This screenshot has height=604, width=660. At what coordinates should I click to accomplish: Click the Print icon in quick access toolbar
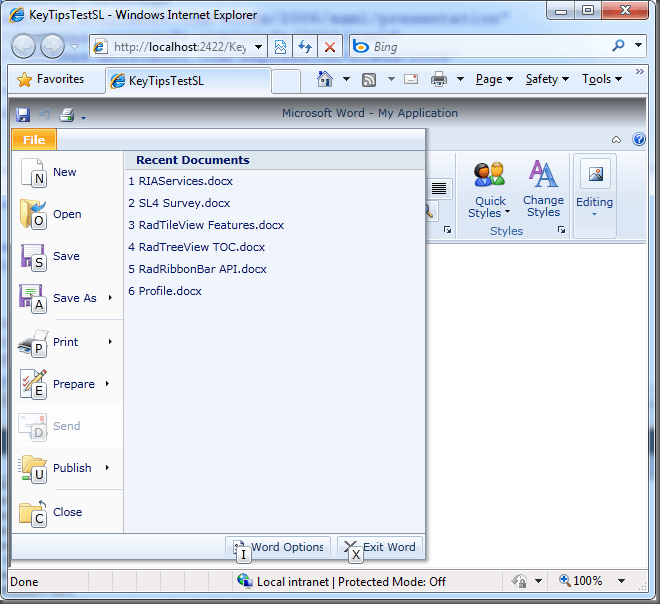click(67, 114)
